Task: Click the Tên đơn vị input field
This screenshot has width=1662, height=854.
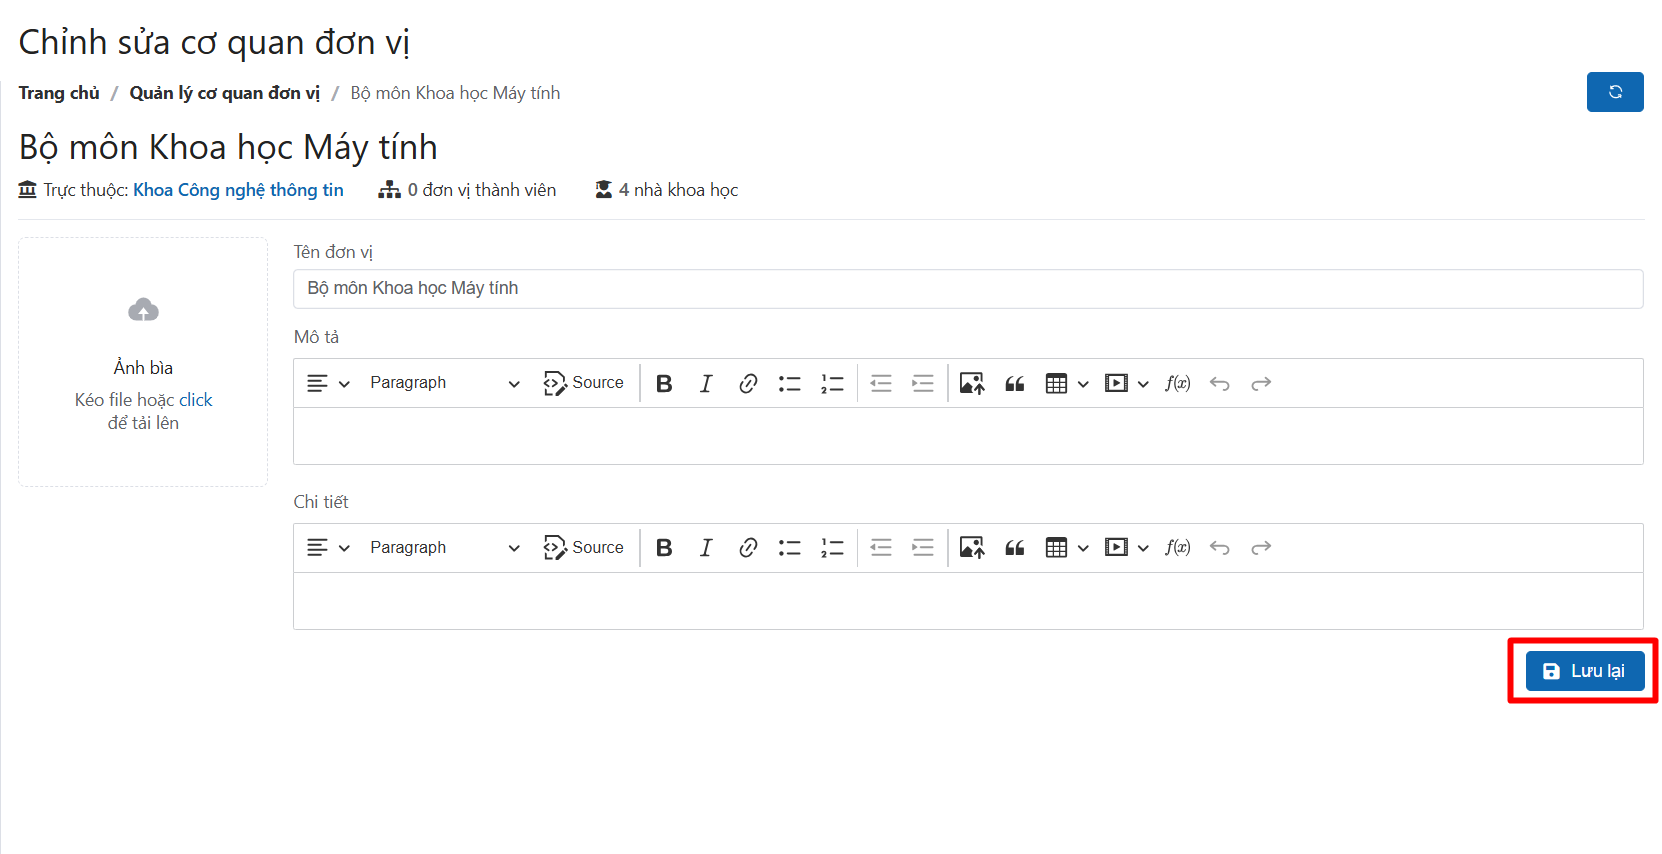Action: coord(967,289)
